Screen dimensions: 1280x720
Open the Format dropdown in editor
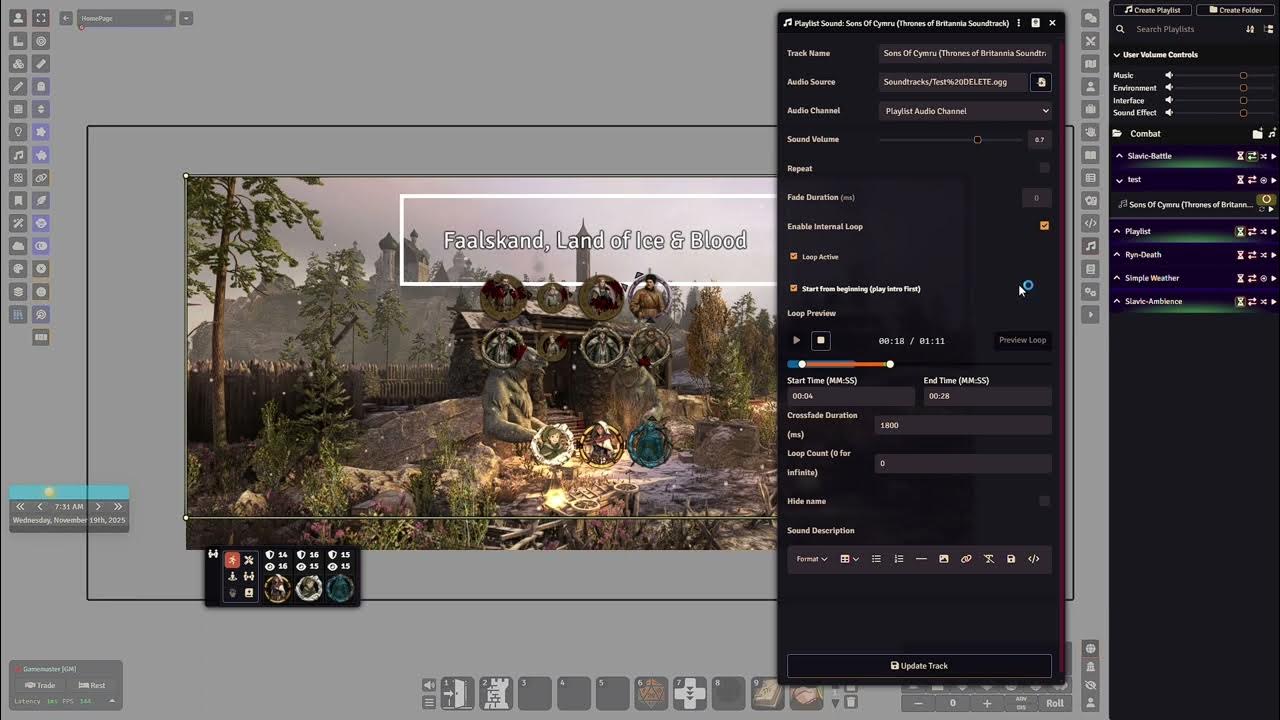(811, 559)
